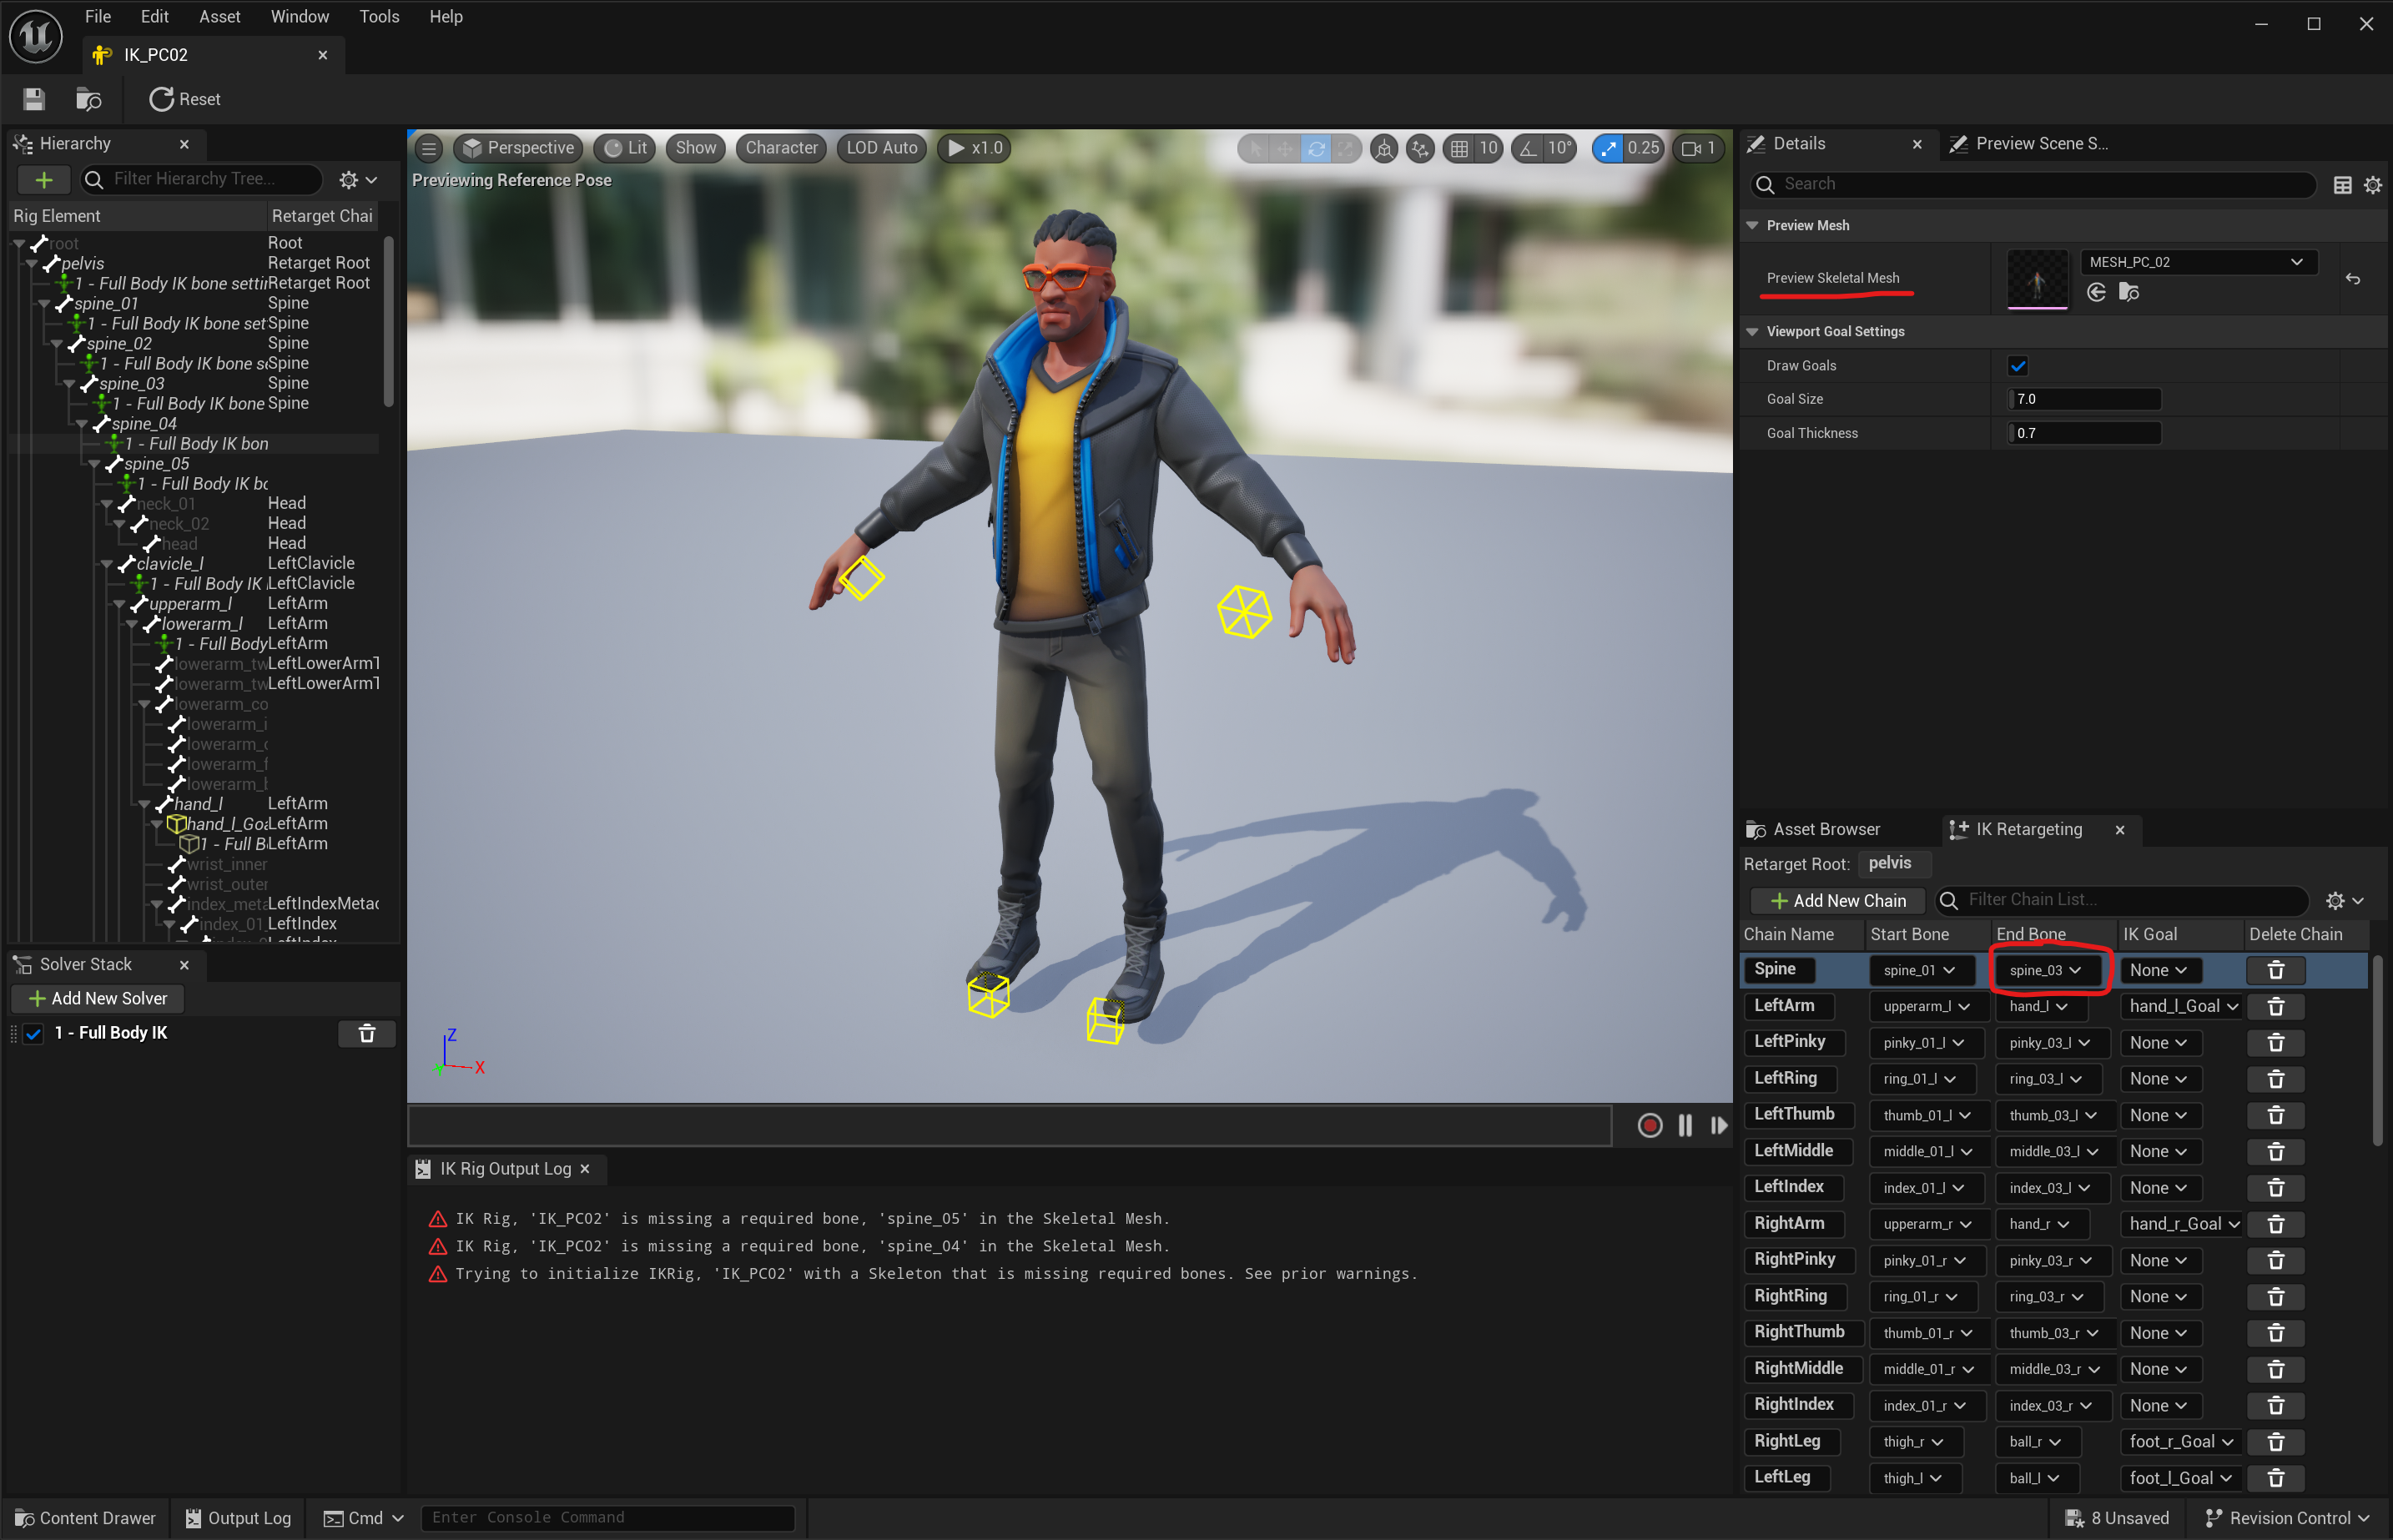Viewport: 2393px width, 1540px height.
Task: Open MESH_PC_02 preview mesh dropdown
Action: [x=2196, y=262]
